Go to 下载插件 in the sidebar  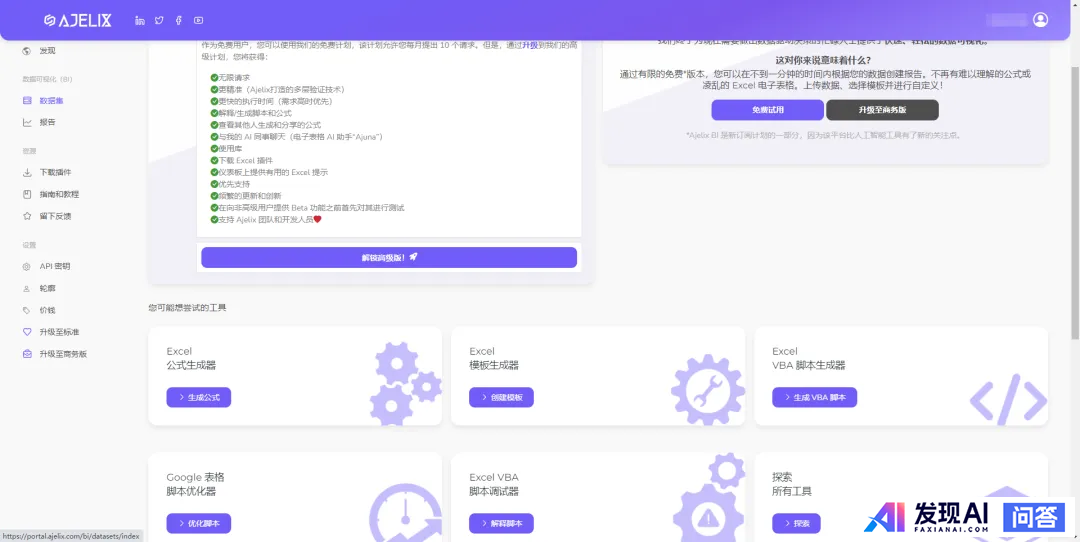55,172
